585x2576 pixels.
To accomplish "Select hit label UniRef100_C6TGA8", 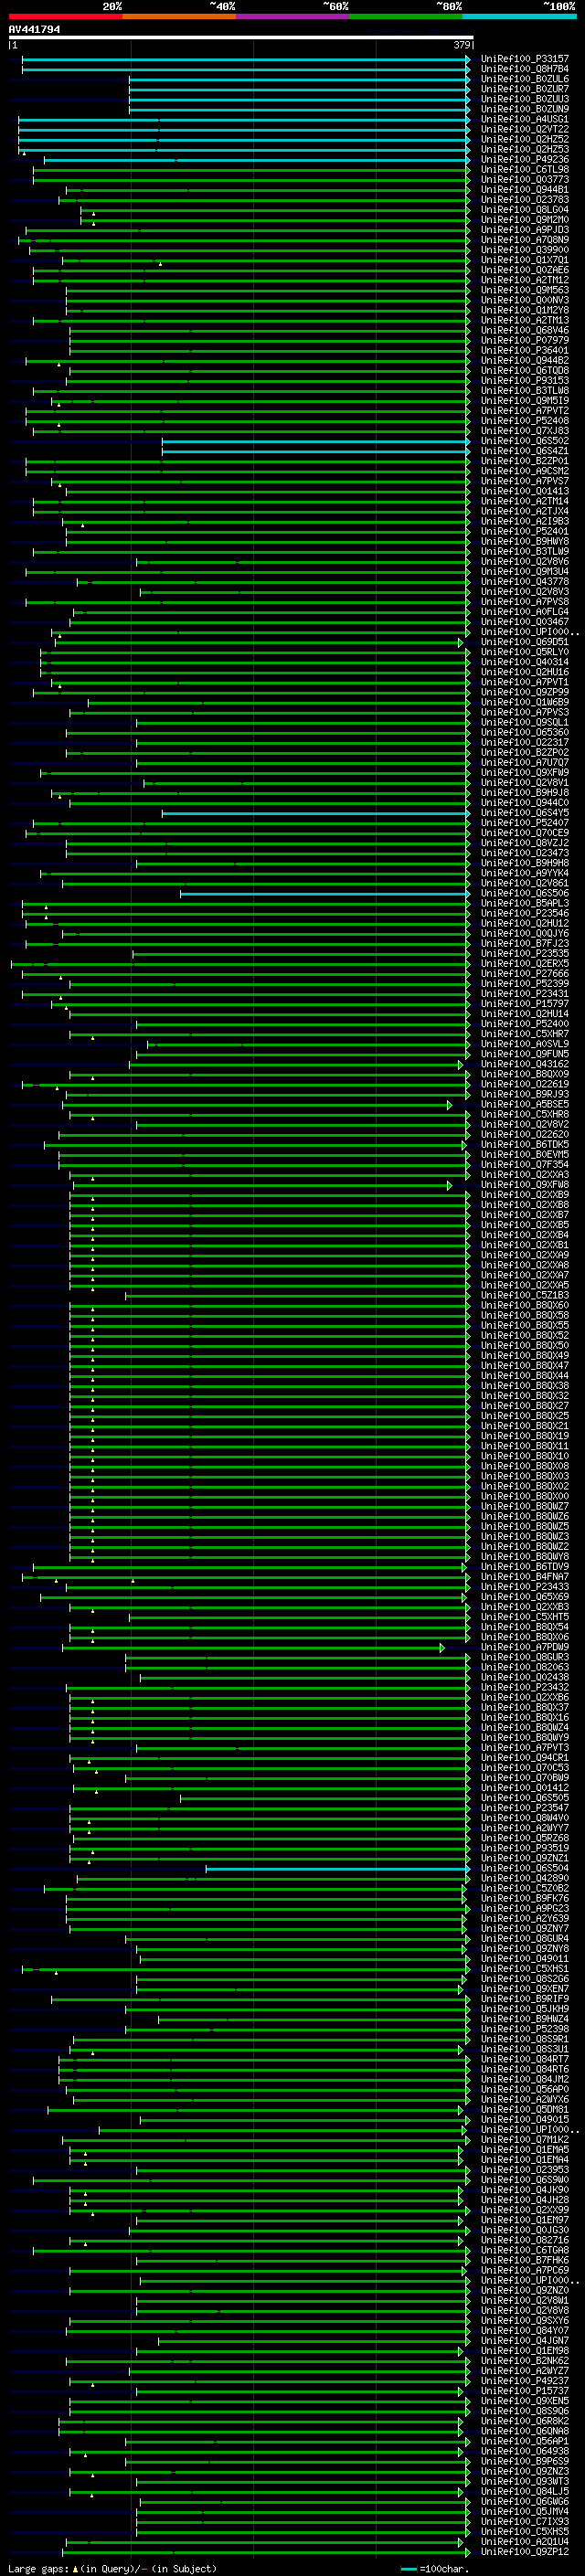I will (x=525, y=2250).
